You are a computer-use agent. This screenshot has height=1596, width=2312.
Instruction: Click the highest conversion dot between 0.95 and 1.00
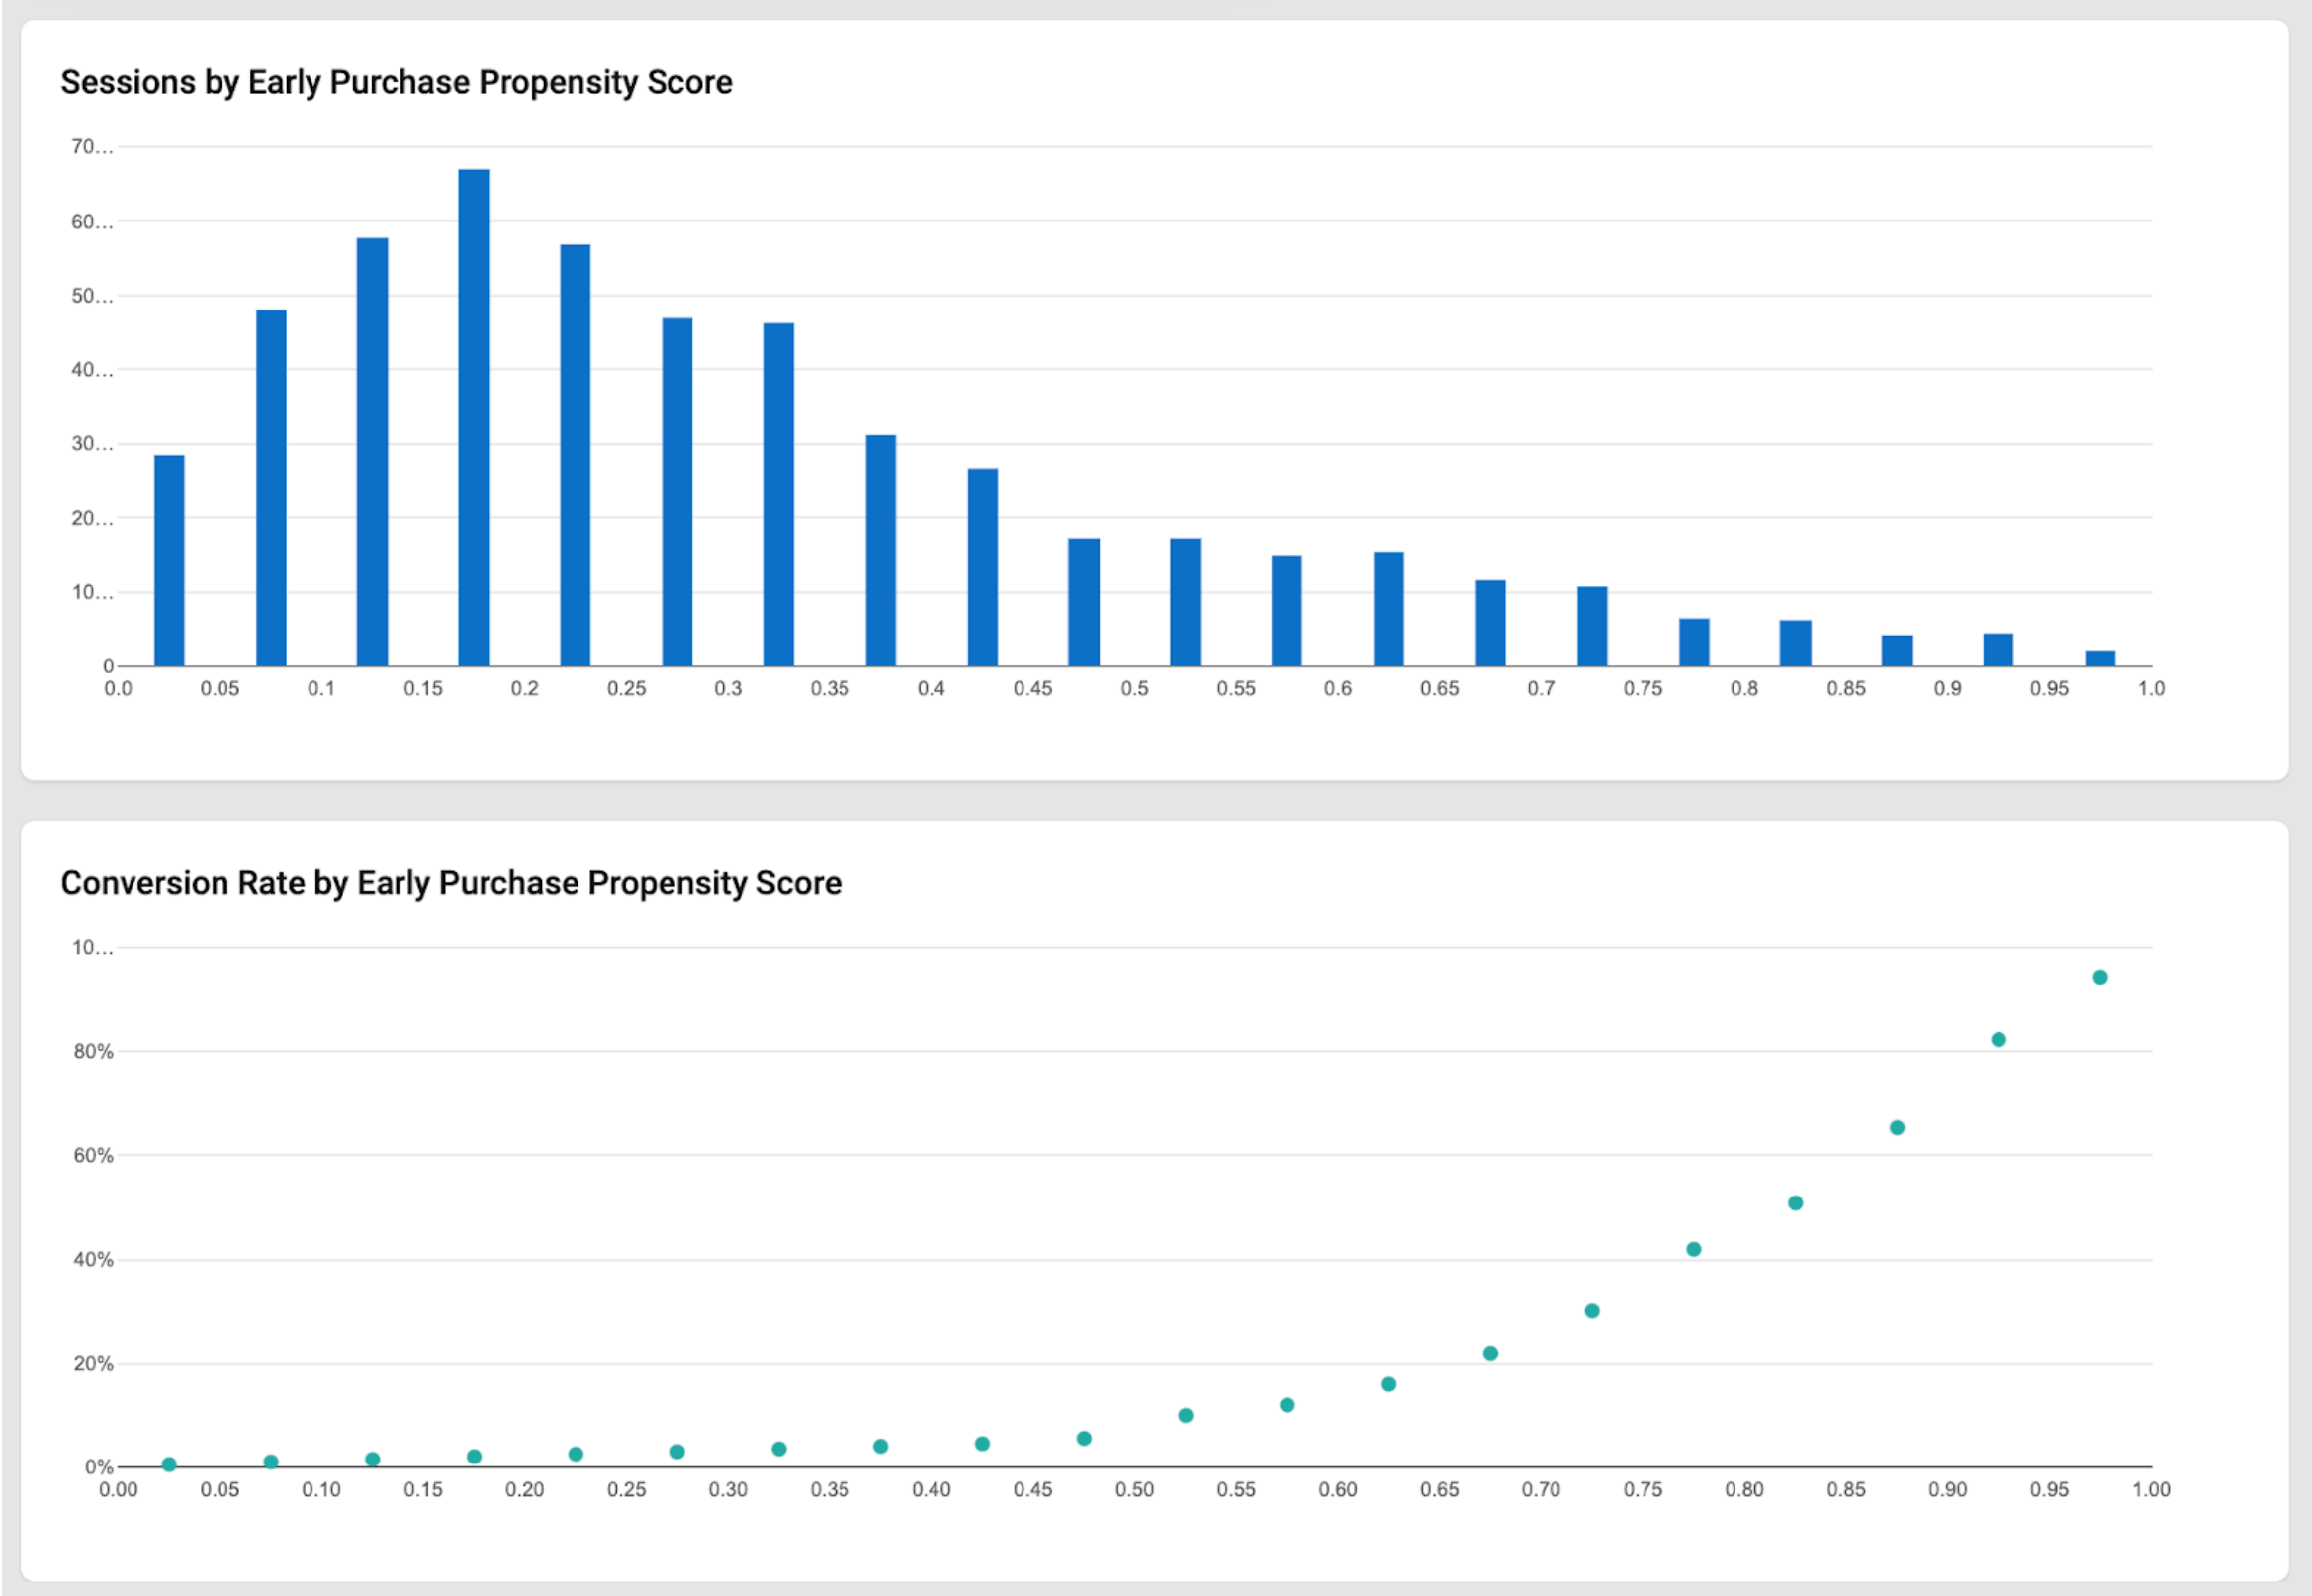(x=2100, y=977)
